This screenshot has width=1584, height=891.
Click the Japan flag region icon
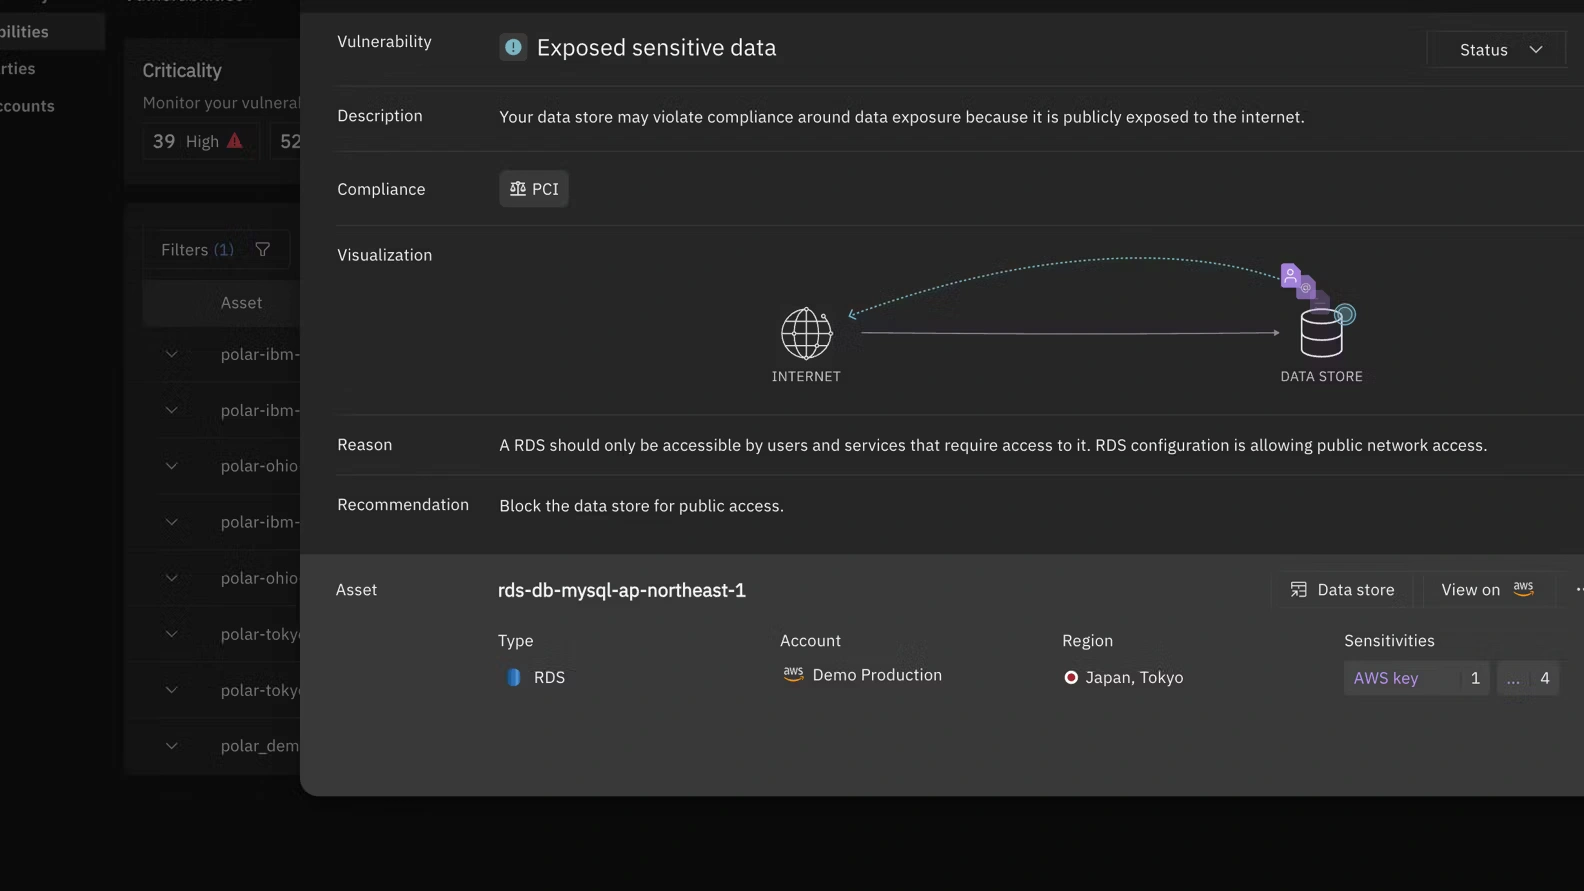click(1071, 677)
